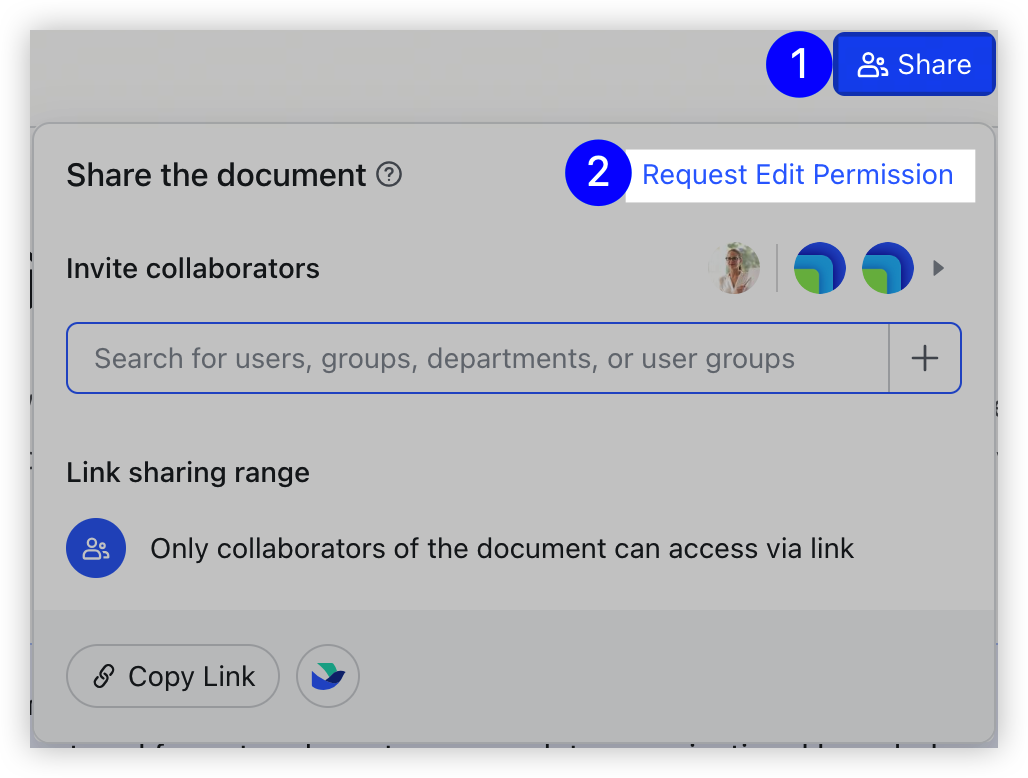Image resolution: width=1028 pixels, height=778 pixels.
Task: Click the blue step 1 badge
Action: tap(799, 63)
